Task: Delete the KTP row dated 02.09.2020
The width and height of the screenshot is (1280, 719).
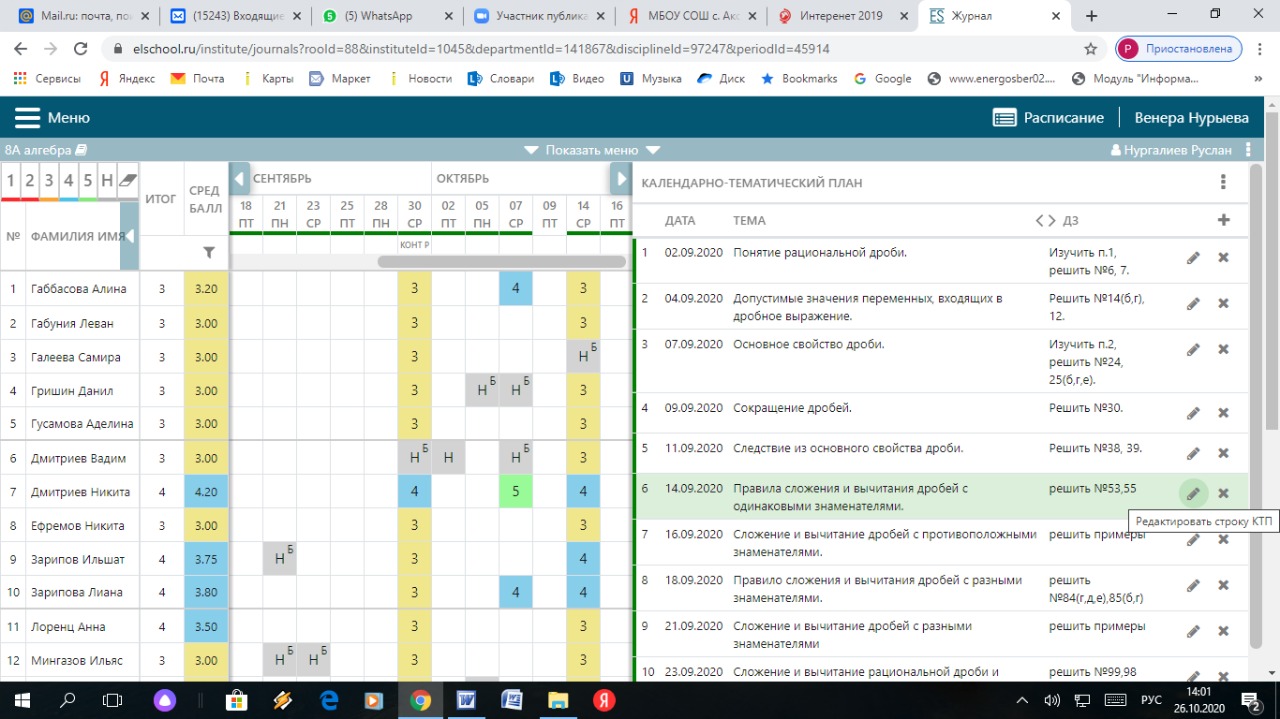Action: 1223,258
